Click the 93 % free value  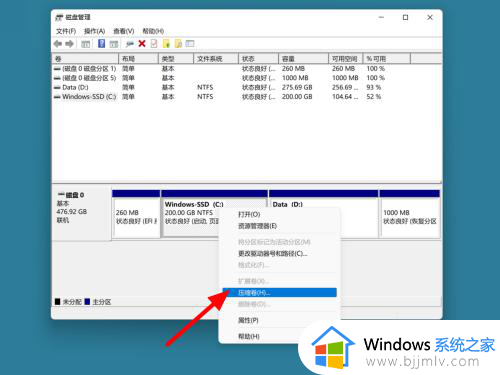(374, 87)
